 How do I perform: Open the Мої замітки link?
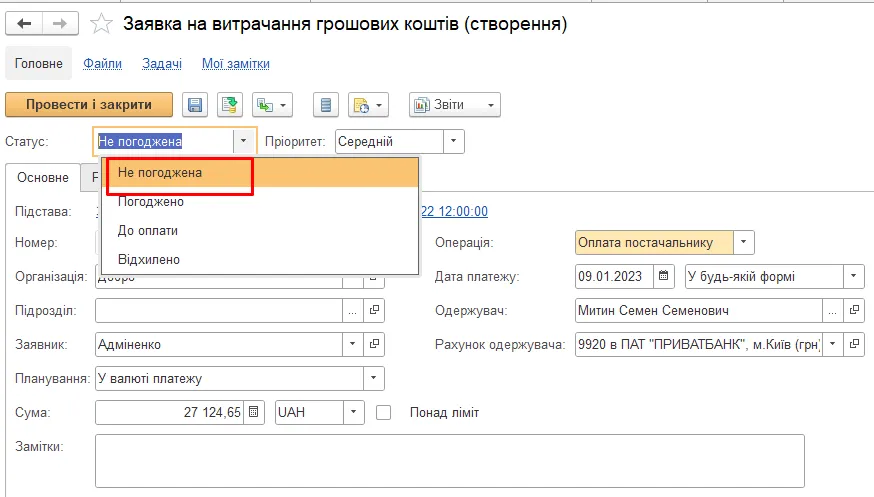236,64
